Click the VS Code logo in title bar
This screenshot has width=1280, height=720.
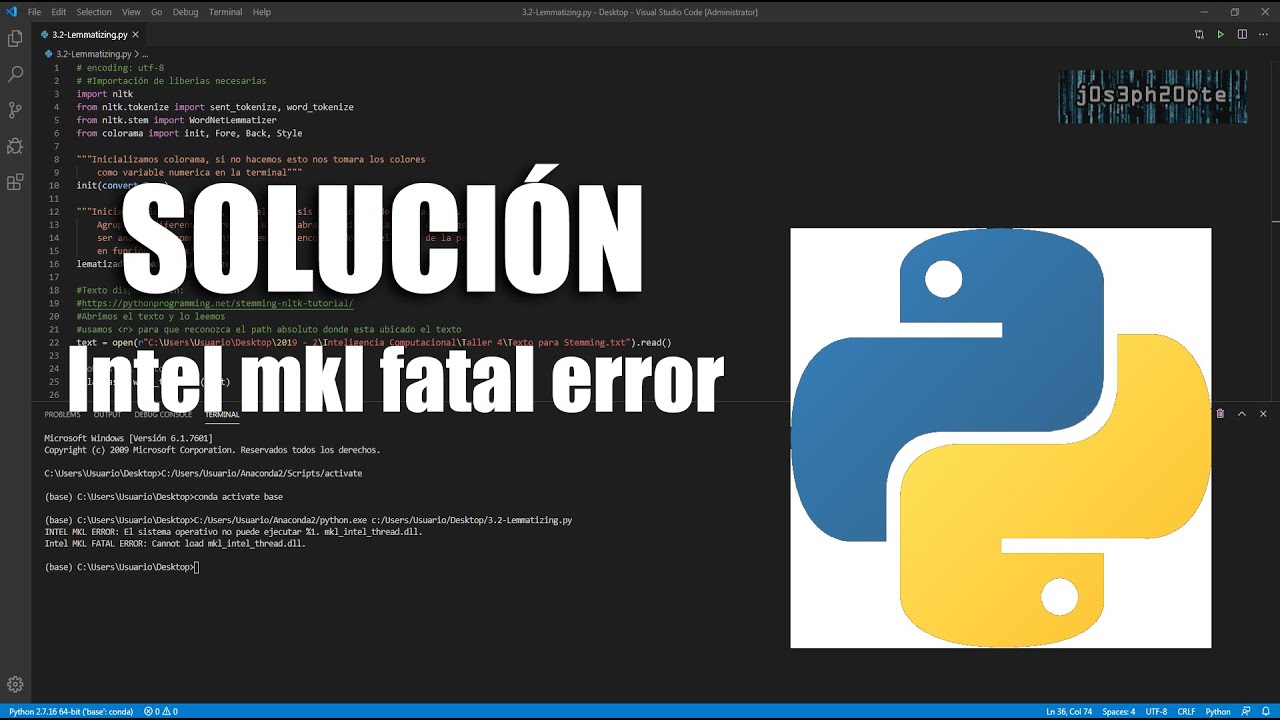11,12
